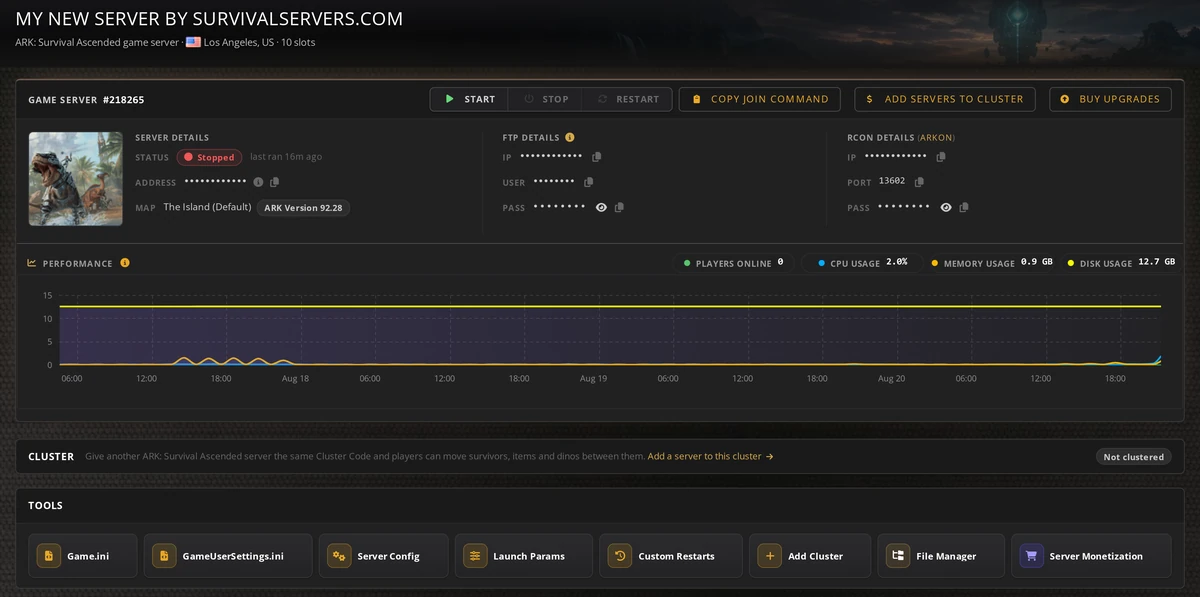Click Copy Join Command button
The width and height of the screenshot is (1200, 597).
coord(760,99)
